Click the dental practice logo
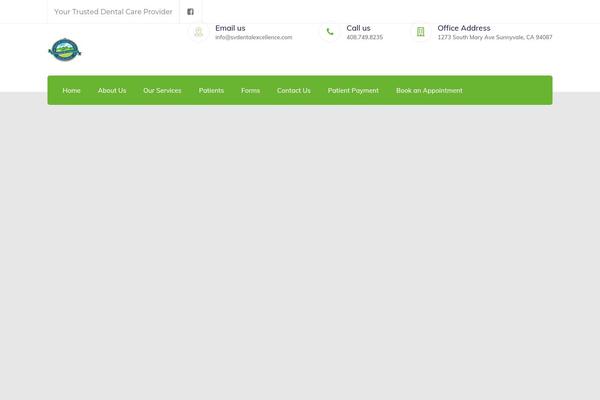The height and width of the screenshot is (400, 600). (x=65, y=50)
